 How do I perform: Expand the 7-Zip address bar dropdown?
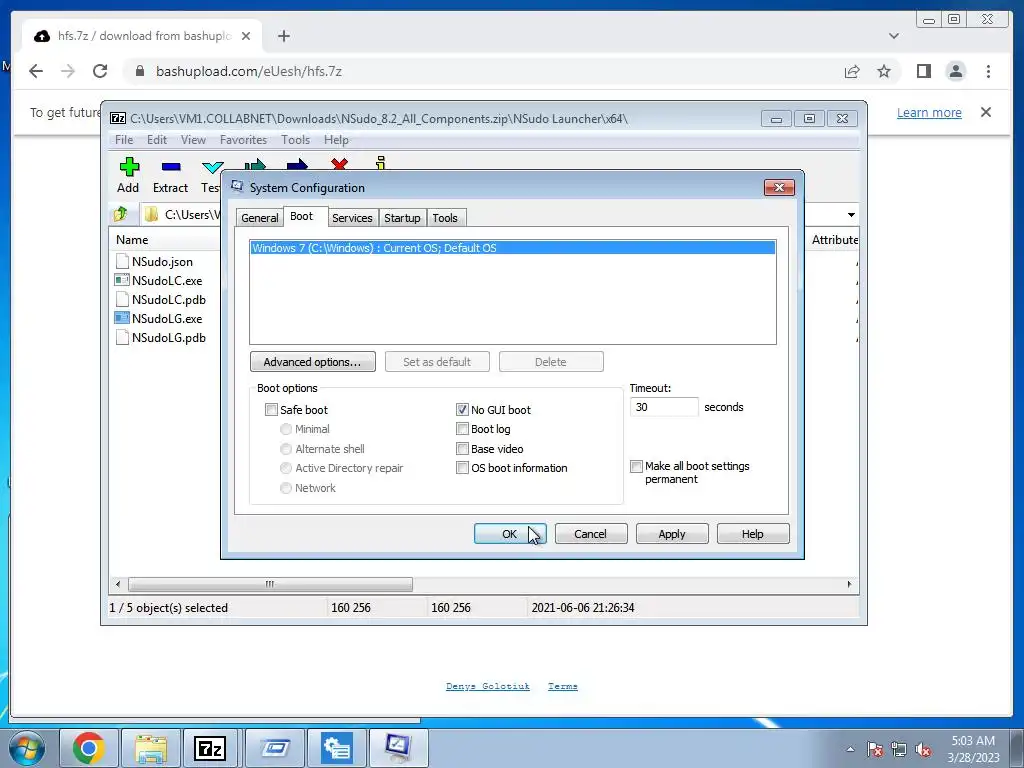(851, 215)
